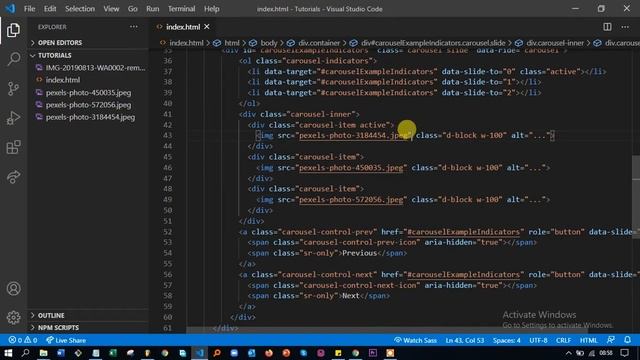Click the taskbar search icon
This screenshot has width=640, height=360.
click(25, 353)
